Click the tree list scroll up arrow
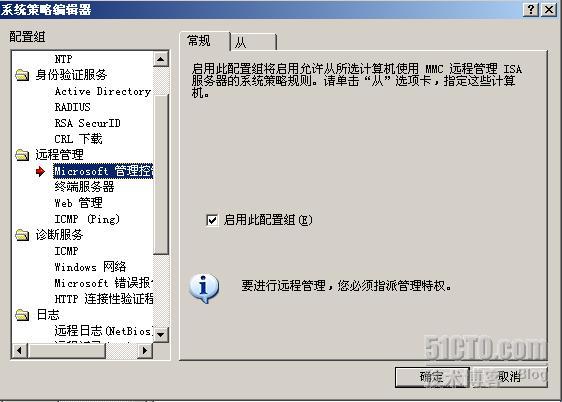The height and width of the screenshot is (402, 562). pyautogui.click(x=161, y=59)
